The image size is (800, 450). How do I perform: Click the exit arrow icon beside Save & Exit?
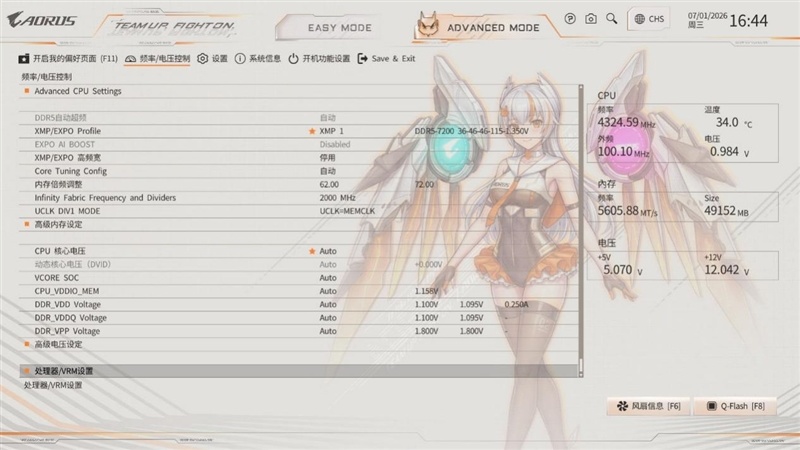coord(362,59)
